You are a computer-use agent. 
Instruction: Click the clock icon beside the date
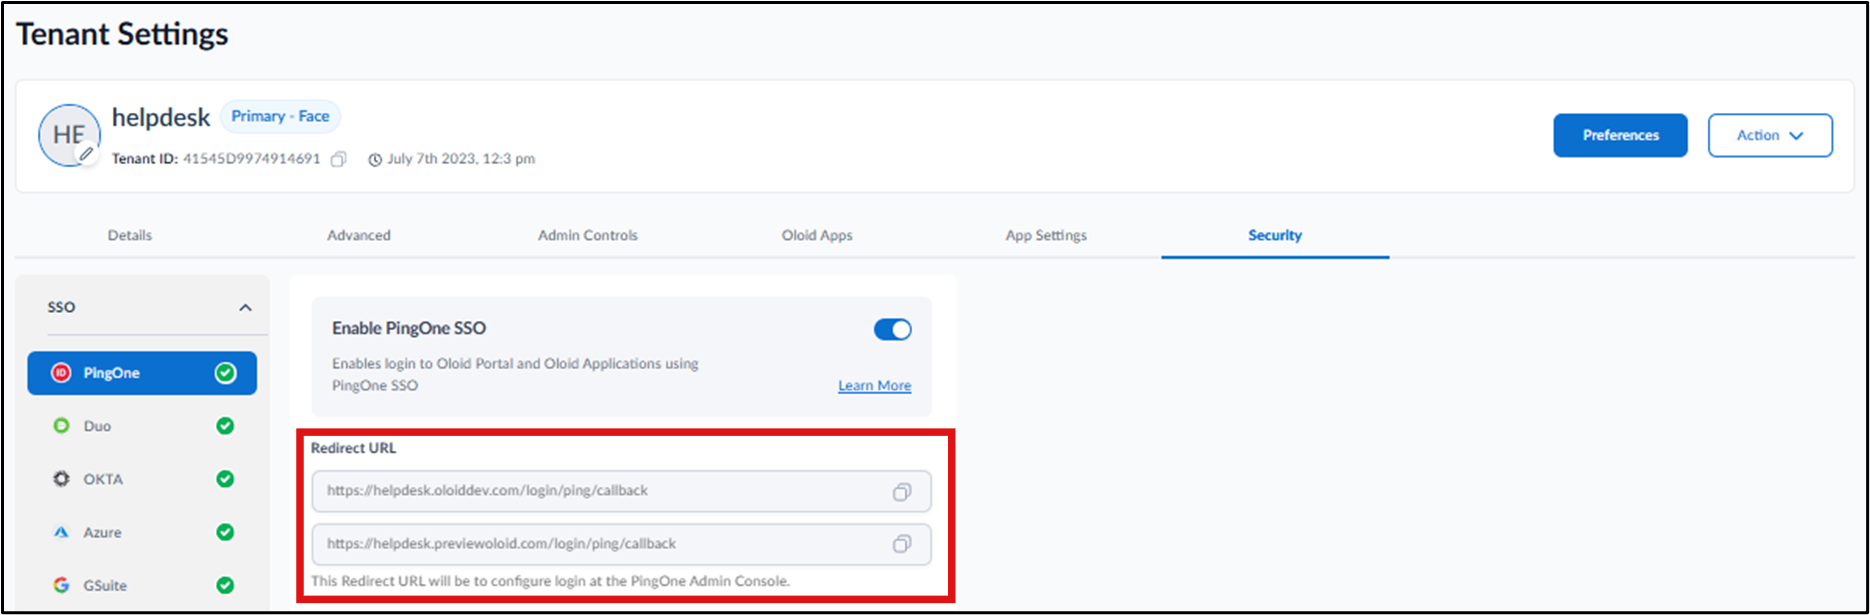[x=375, y=159]
